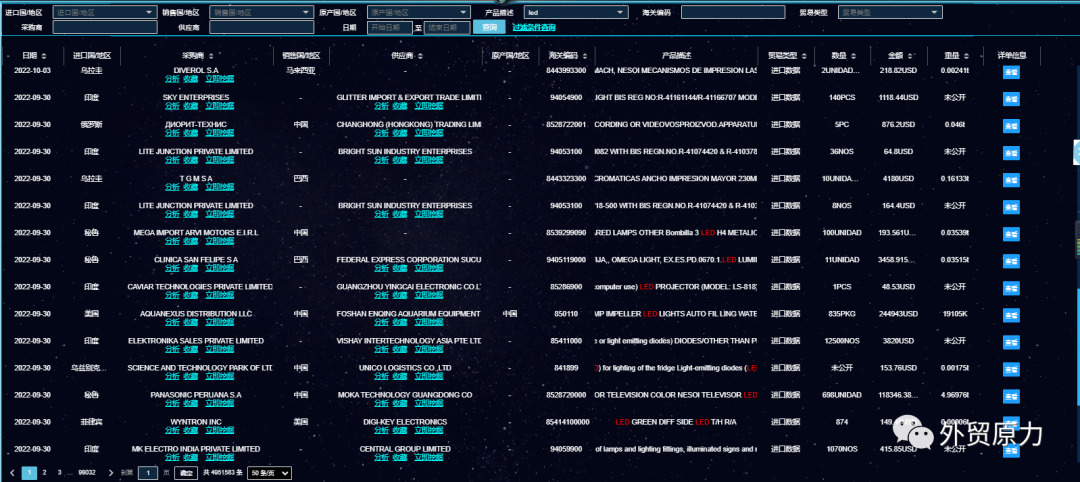Go to page 2

pos(44,473)
